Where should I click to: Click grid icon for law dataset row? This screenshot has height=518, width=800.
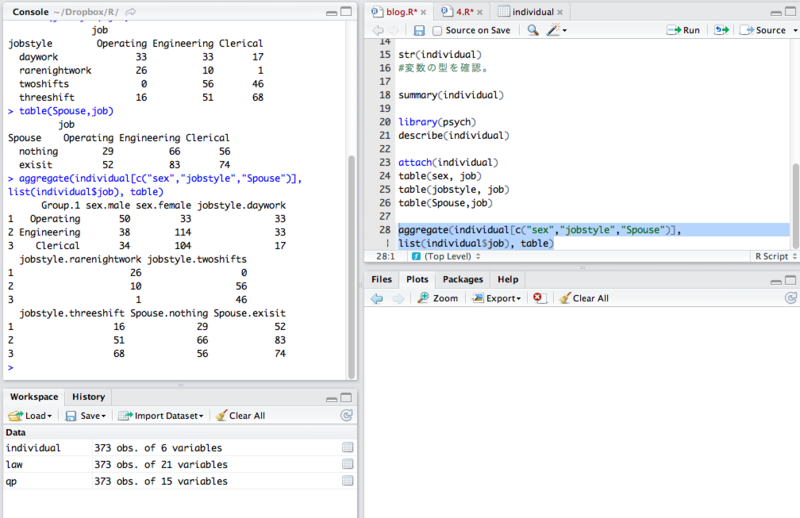(x=347, y=464)
